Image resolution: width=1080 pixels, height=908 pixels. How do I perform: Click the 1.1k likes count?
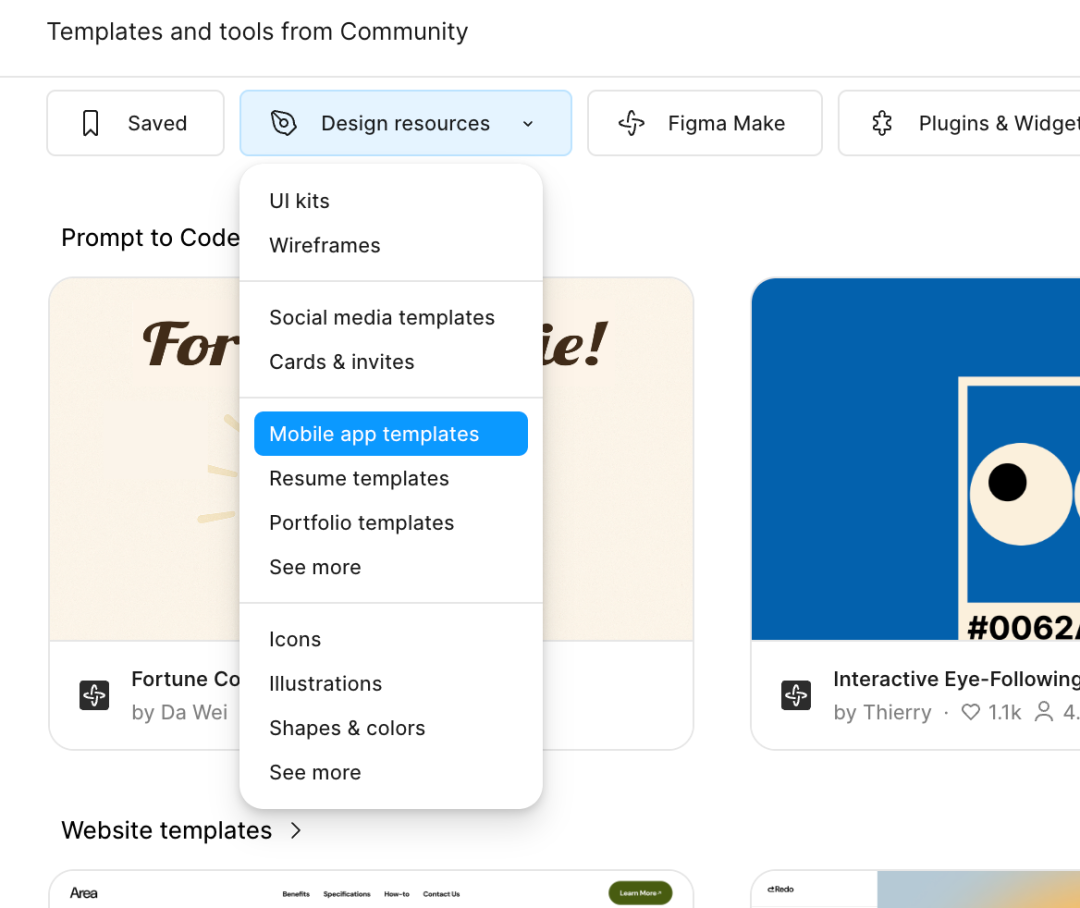coord(1004,712)
